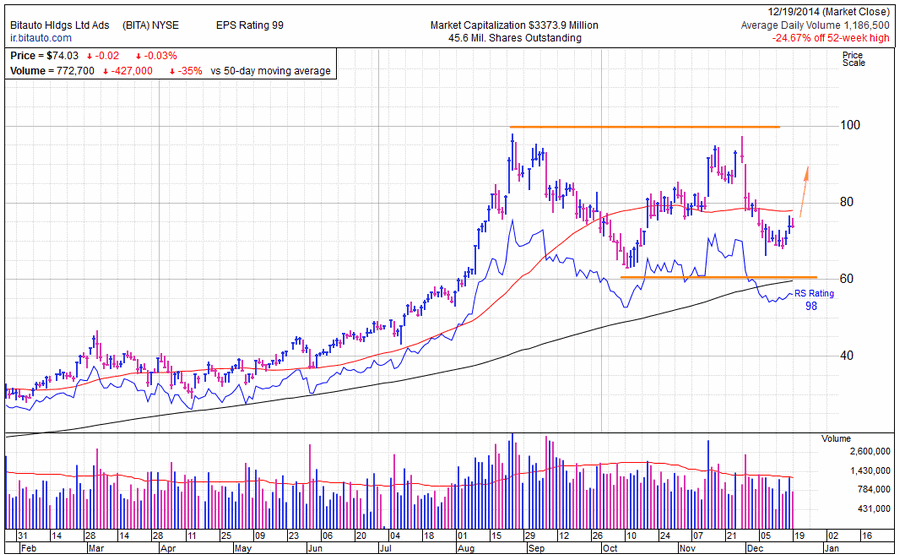This screenshot has width=900, height=555.
Task: Click red down arrow beside -0.02 price change
Action: 91,57
